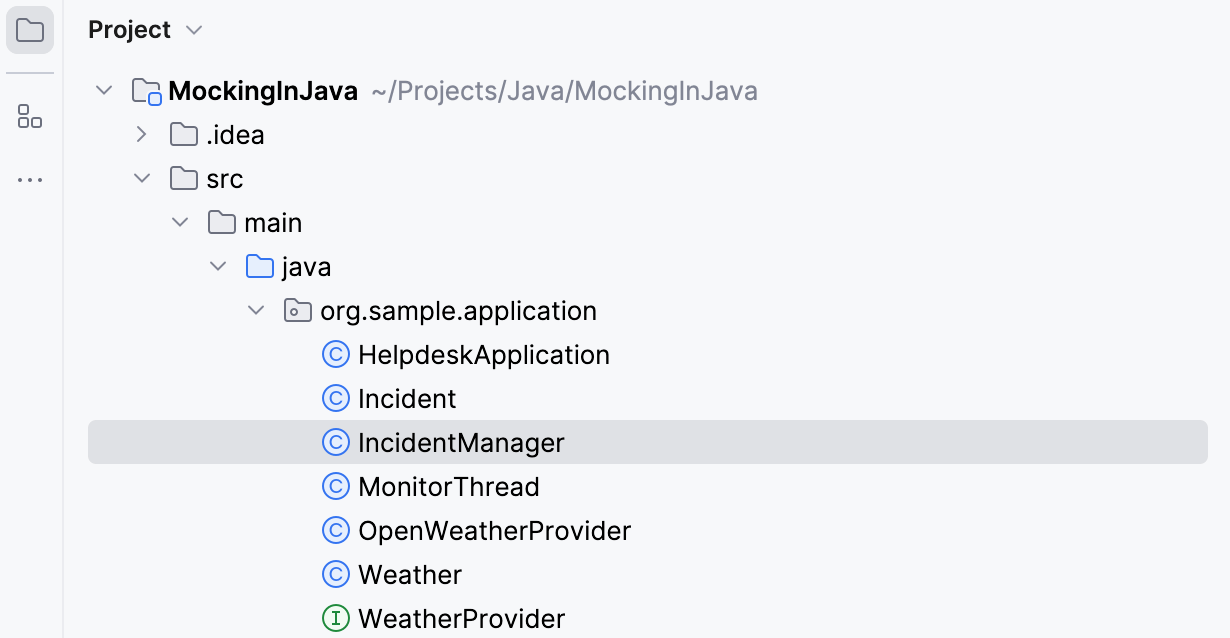Click the module icon beside MockingInJava

[x=145, y=90]
